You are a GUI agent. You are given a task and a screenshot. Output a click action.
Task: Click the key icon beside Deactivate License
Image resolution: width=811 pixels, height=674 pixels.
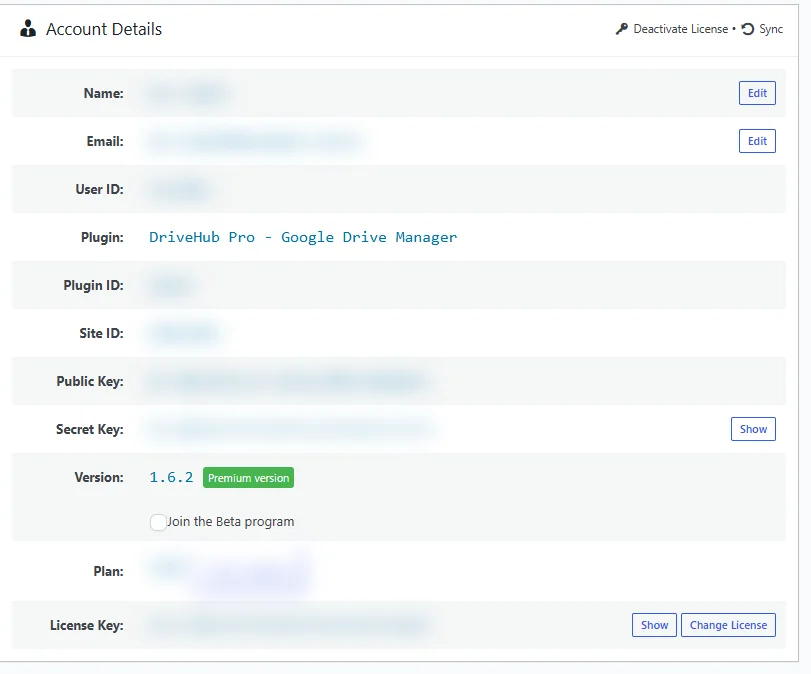pyautogui.click(x=621, y=29)
